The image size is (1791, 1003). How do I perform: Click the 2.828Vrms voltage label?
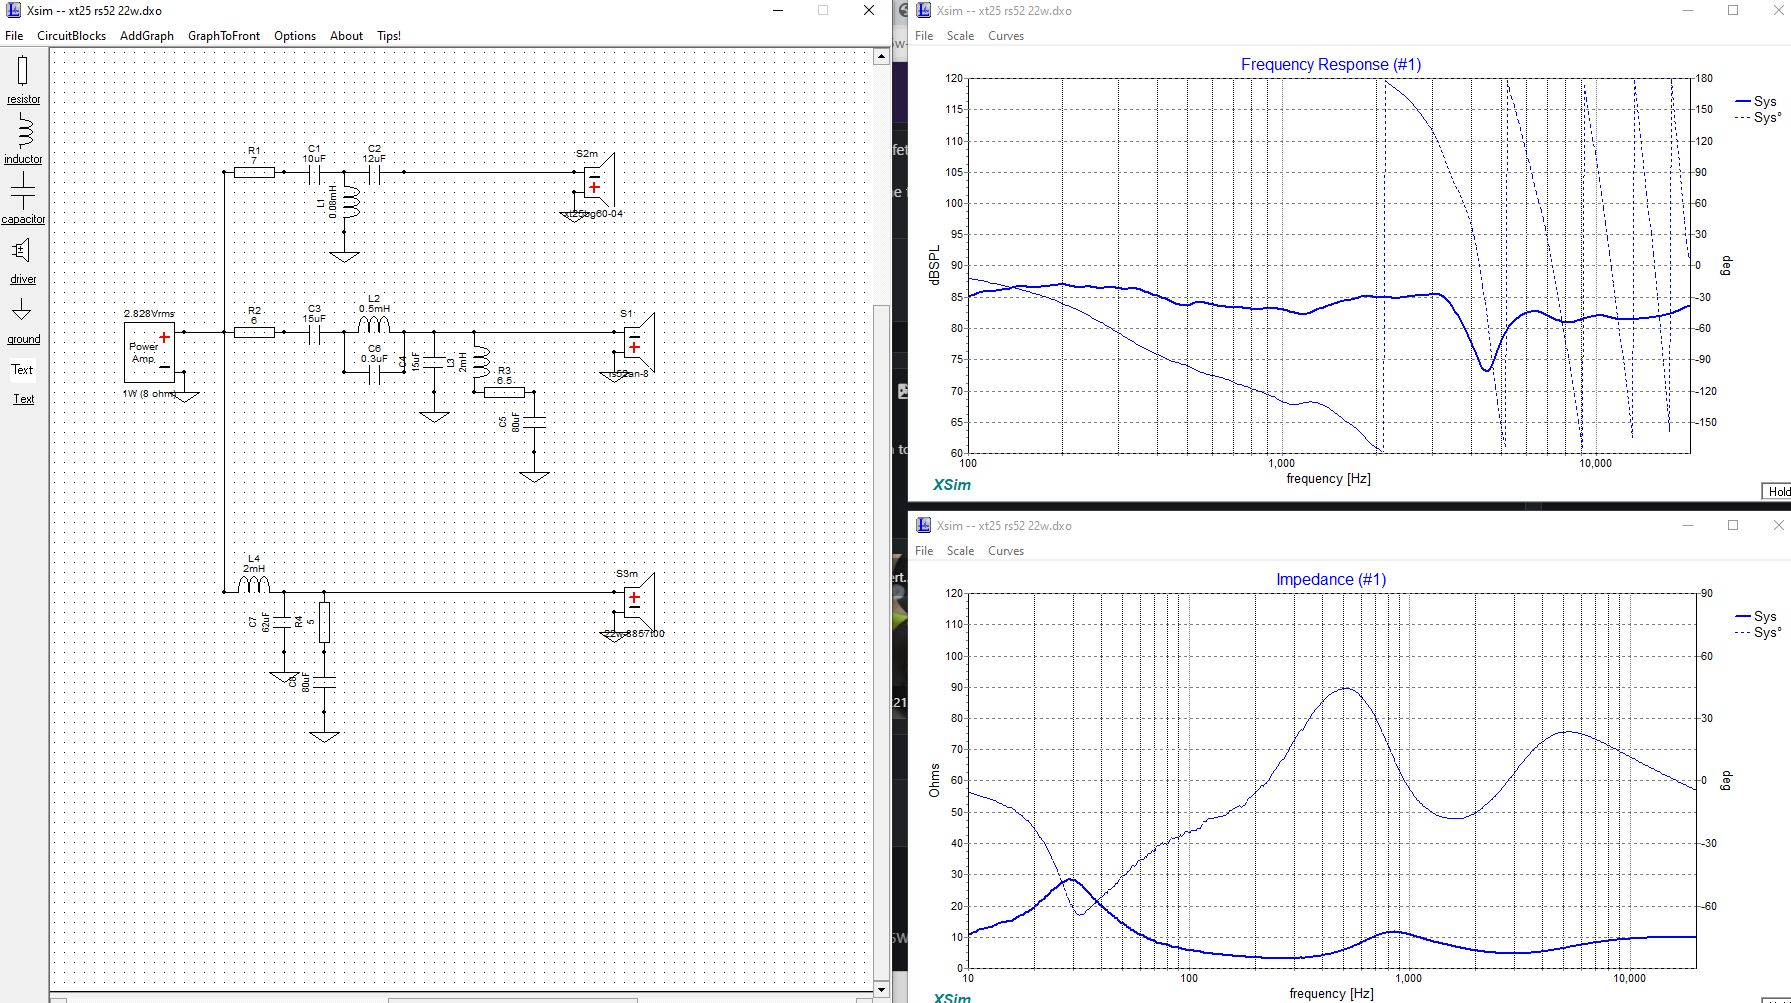(149, 314)
